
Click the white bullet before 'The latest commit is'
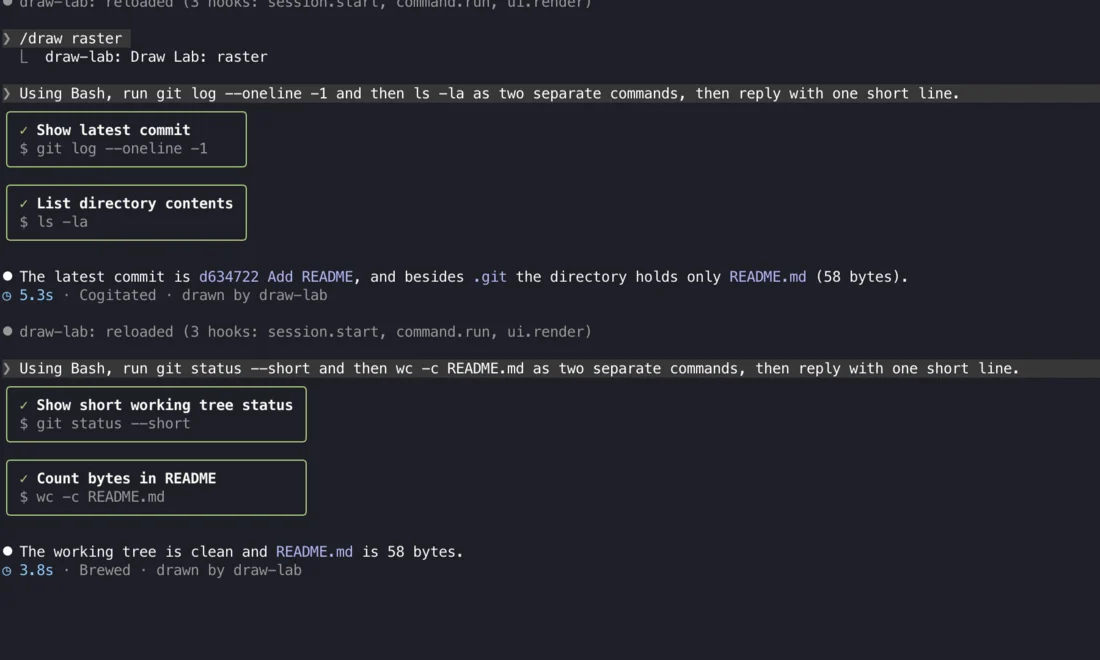[8, 276]
